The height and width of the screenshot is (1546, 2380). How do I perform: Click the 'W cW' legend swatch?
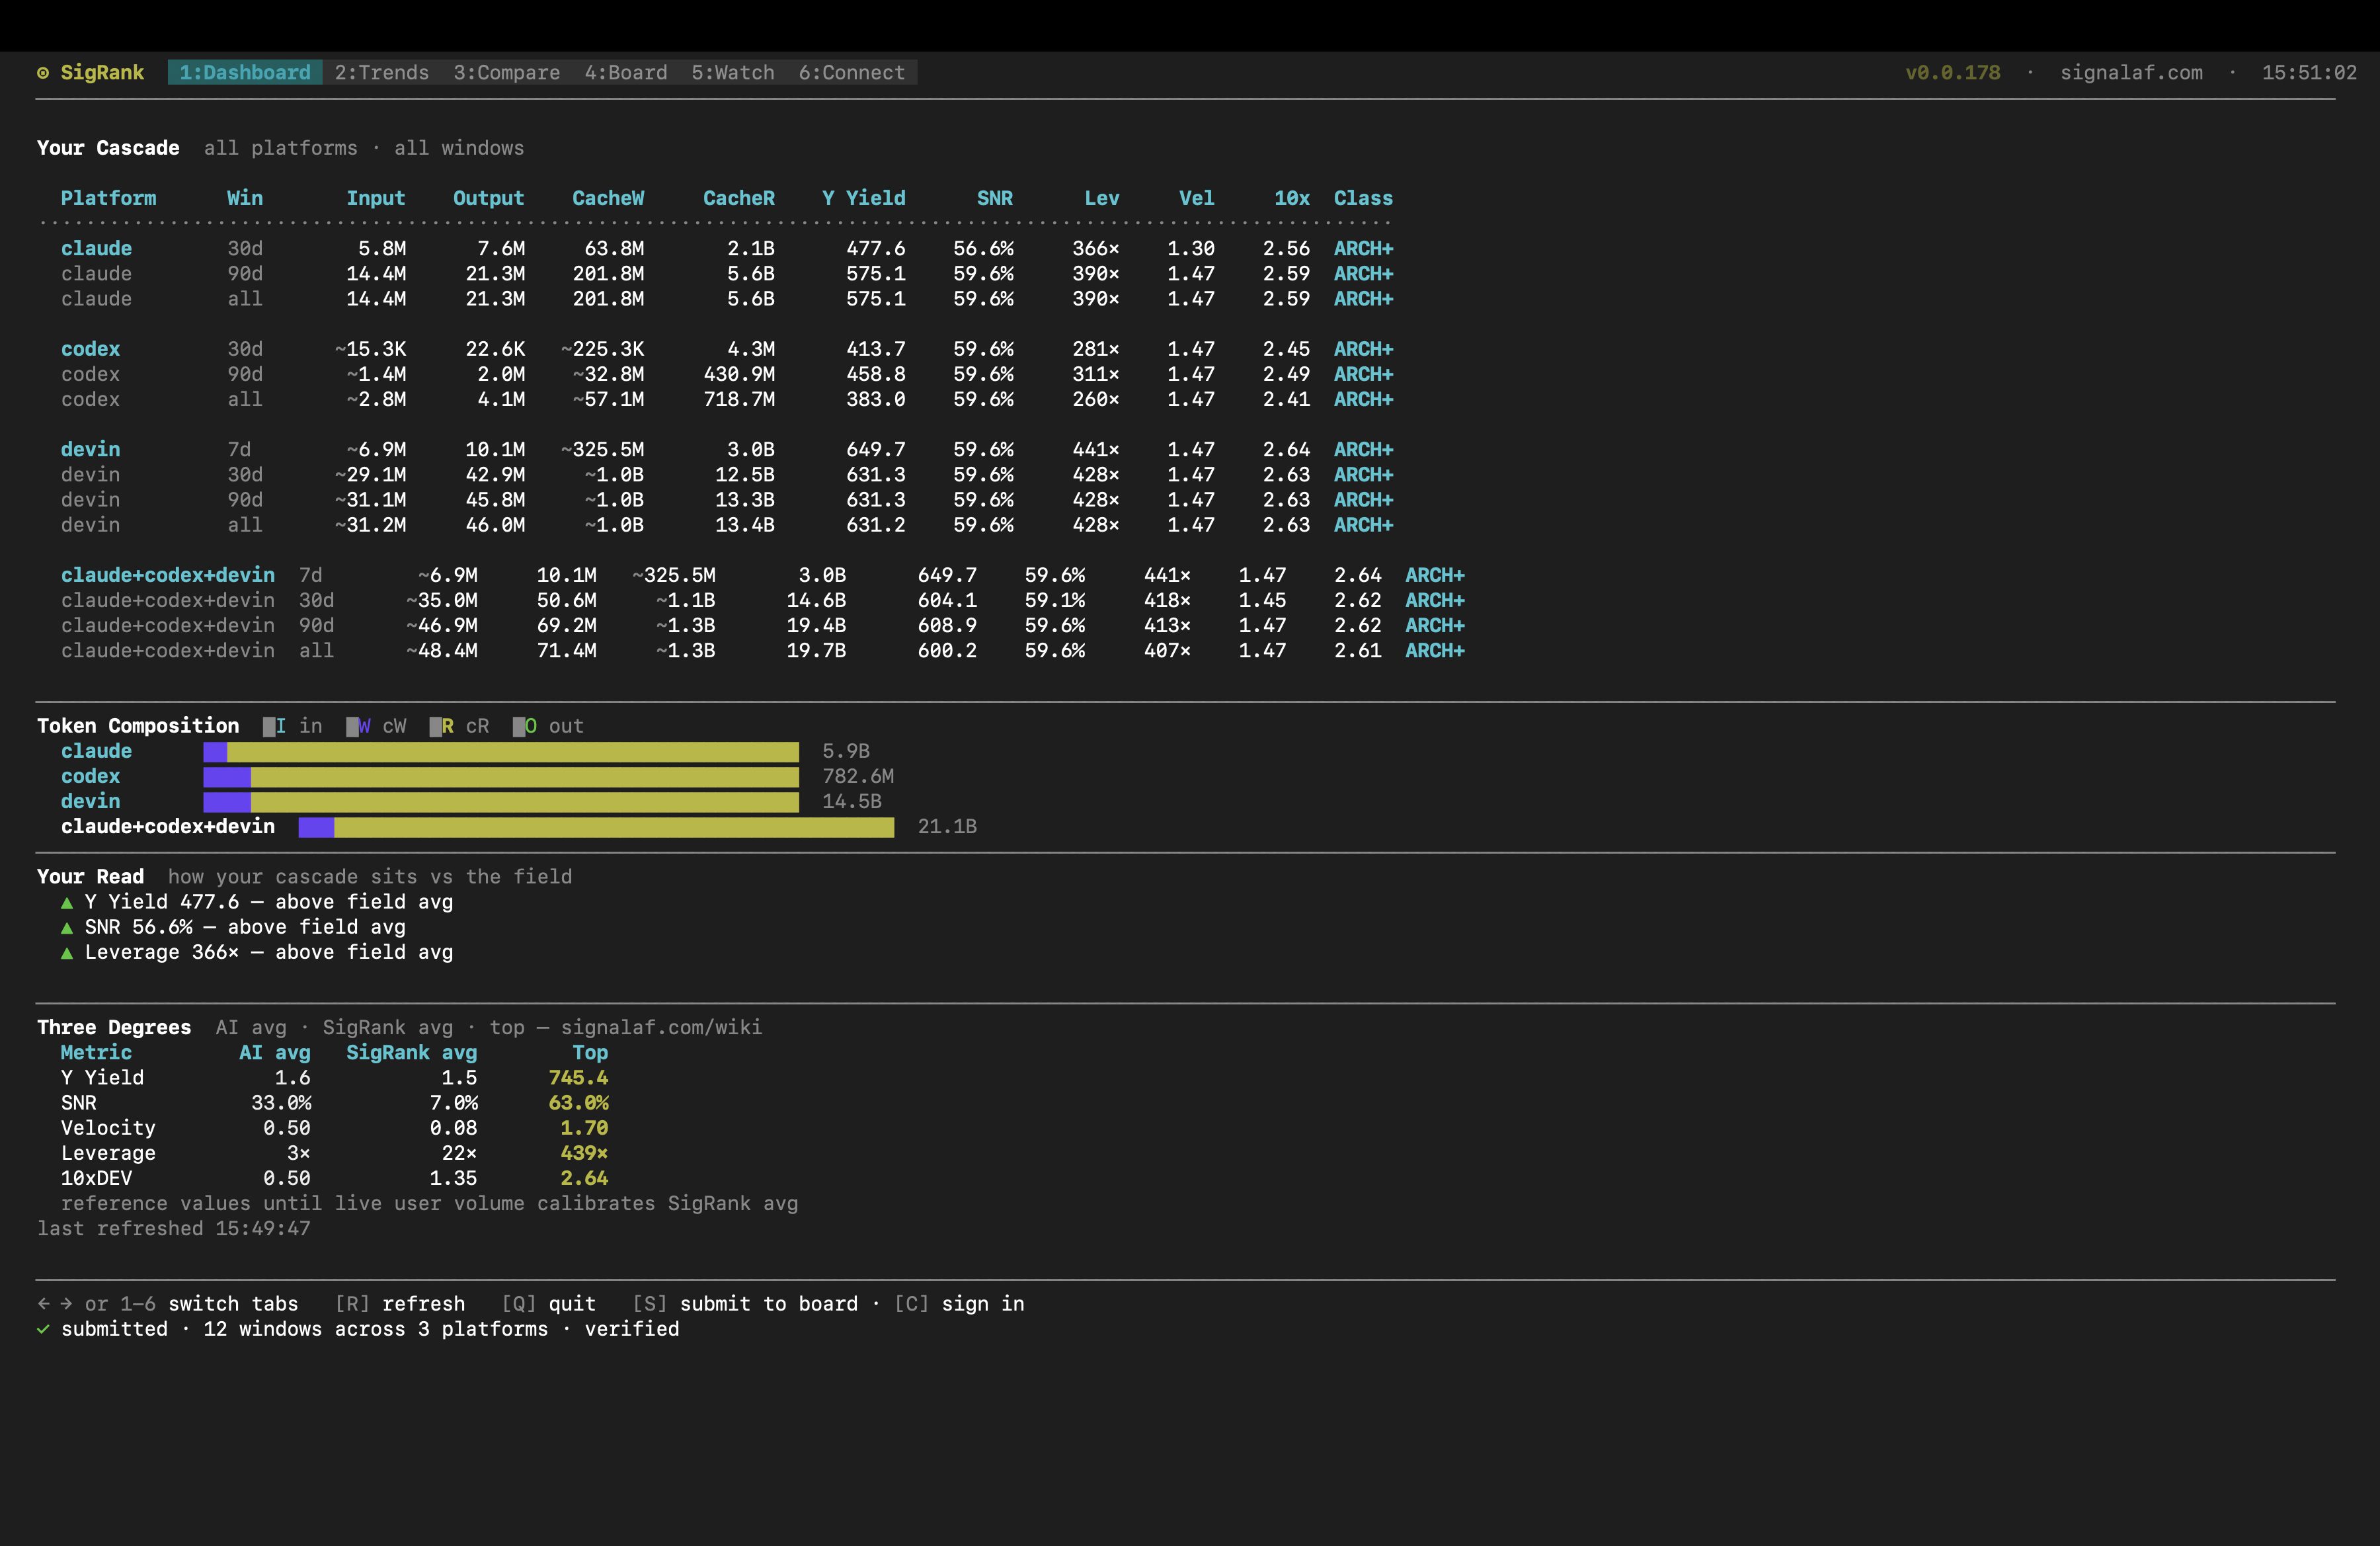tap(352, 727)
